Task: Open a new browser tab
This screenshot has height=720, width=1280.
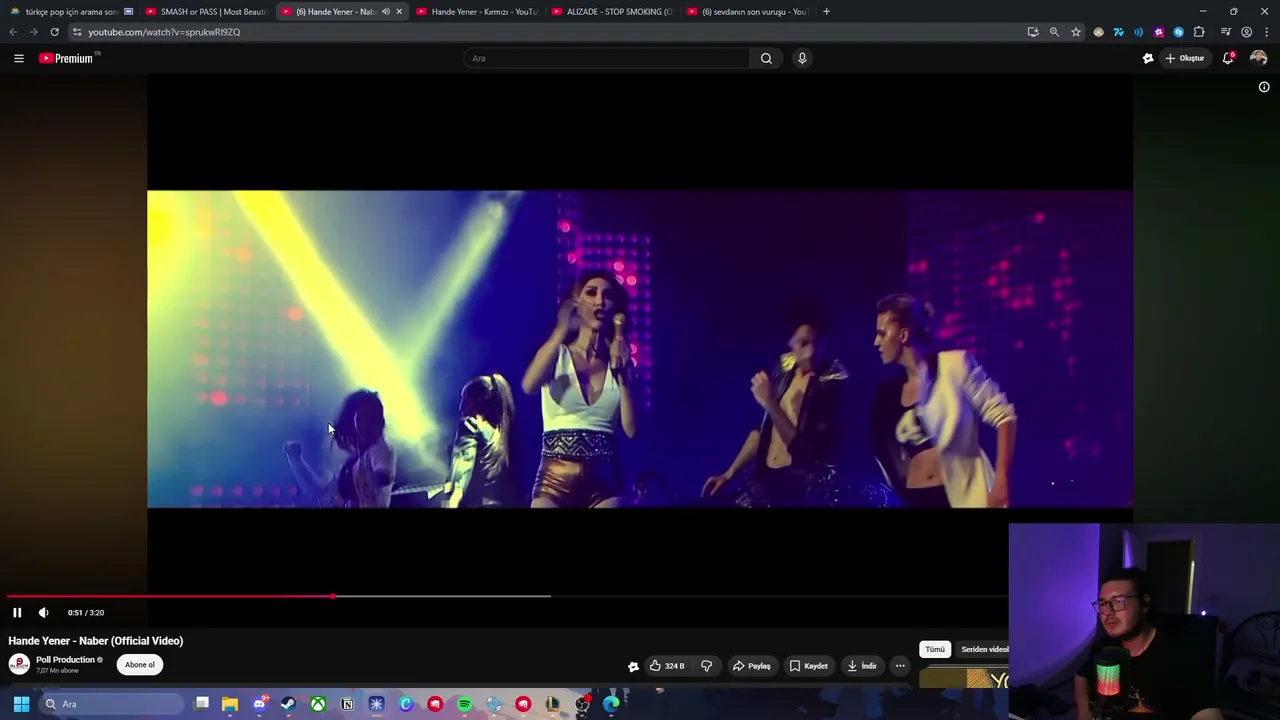Action: tap(826, 12)
